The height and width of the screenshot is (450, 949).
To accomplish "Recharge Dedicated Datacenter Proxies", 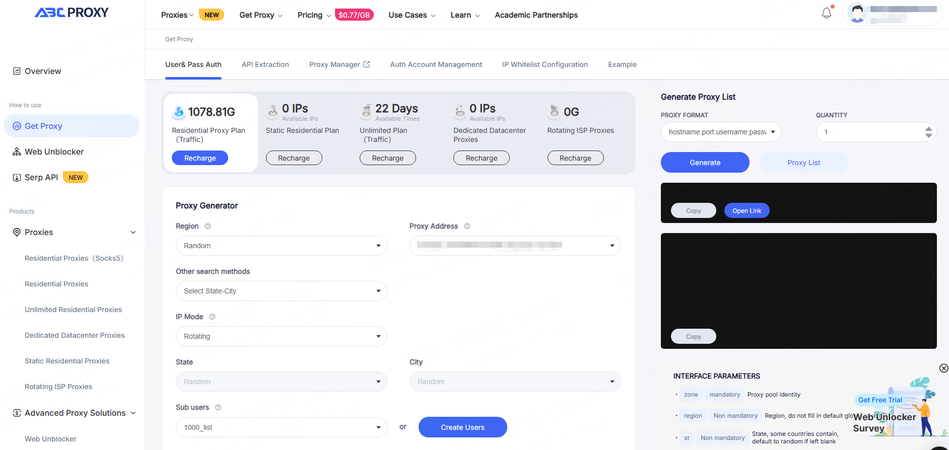I will point(481,158).
